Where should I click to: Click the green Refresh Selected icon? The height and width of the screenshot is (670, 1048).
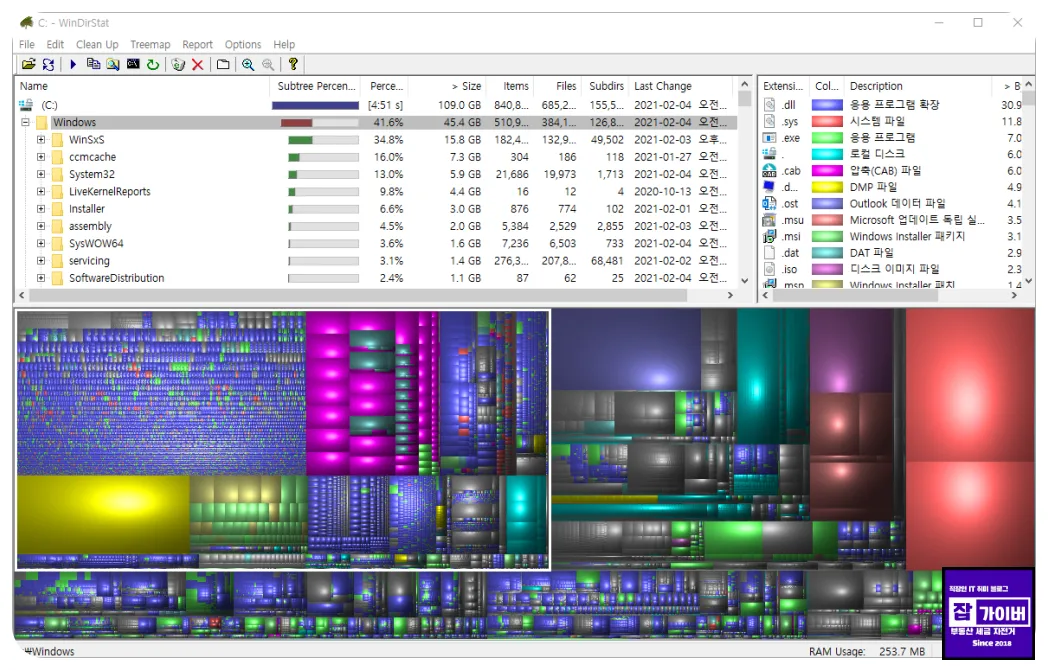tap(153, 64)
